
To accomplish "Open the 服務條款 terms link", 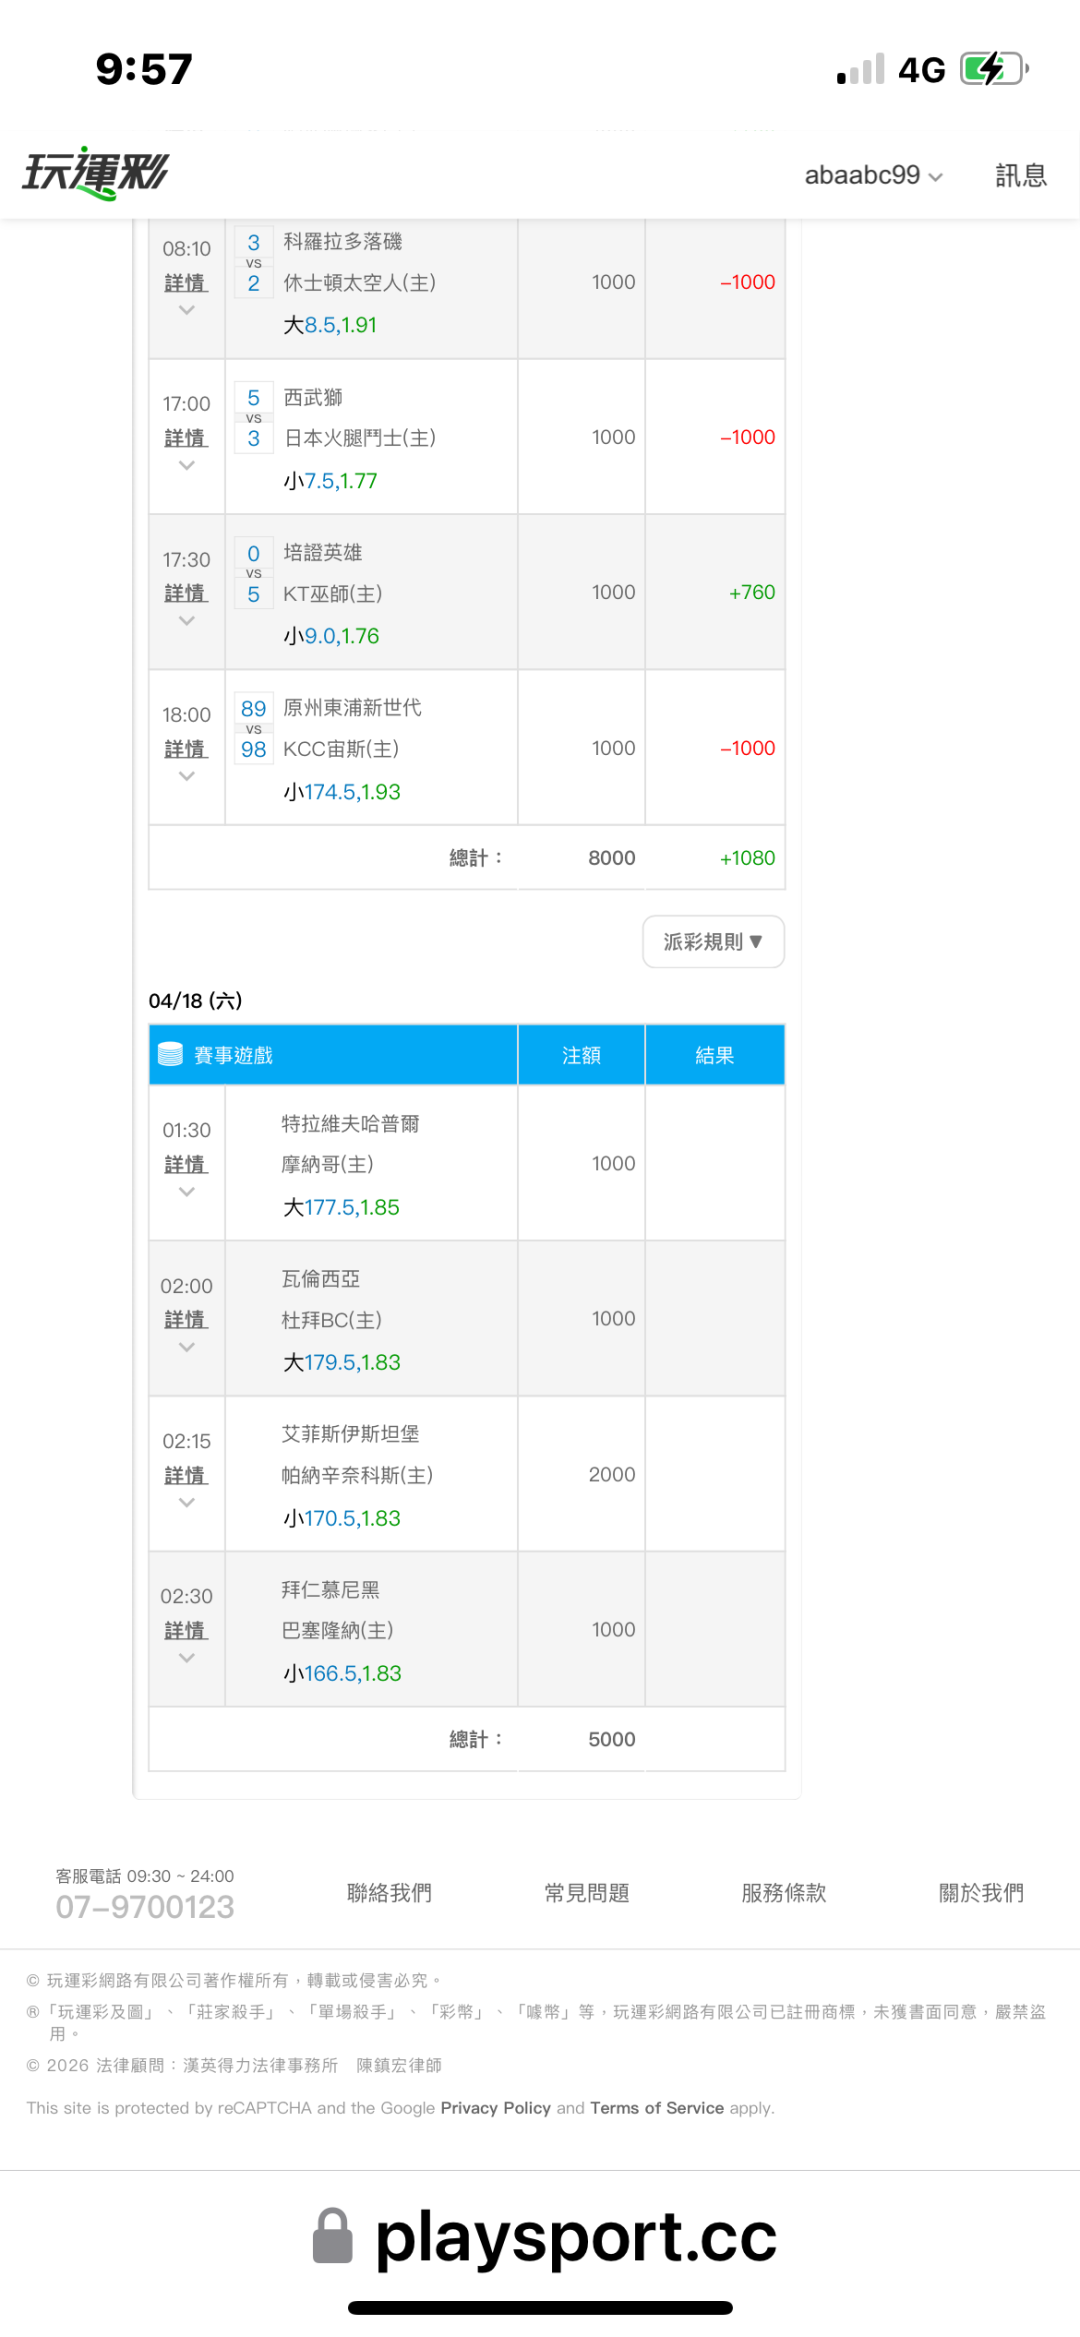I will click(783, 1893).
